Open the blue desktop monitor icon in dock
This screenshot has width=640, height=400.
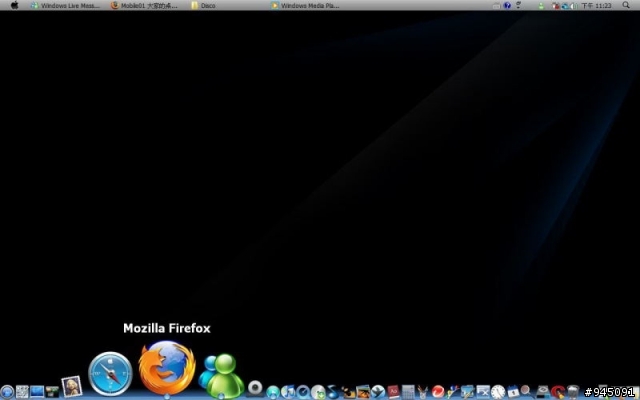37,392
